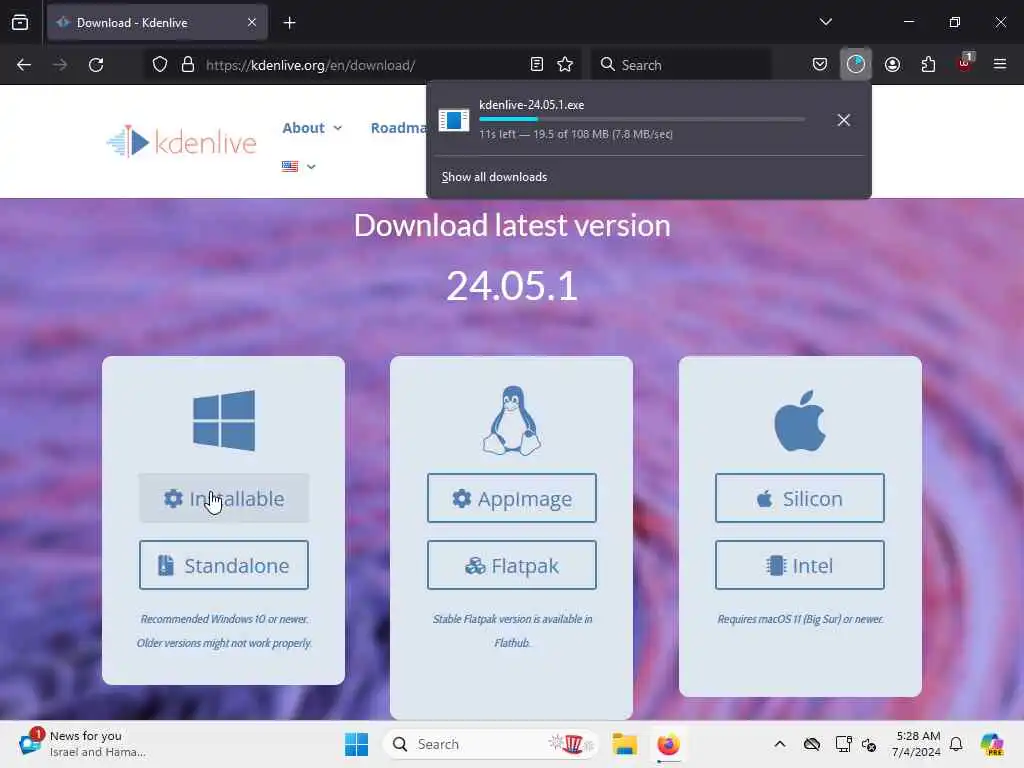
Task: Open the Windows Start menu
Action: (x=357, y=744)
